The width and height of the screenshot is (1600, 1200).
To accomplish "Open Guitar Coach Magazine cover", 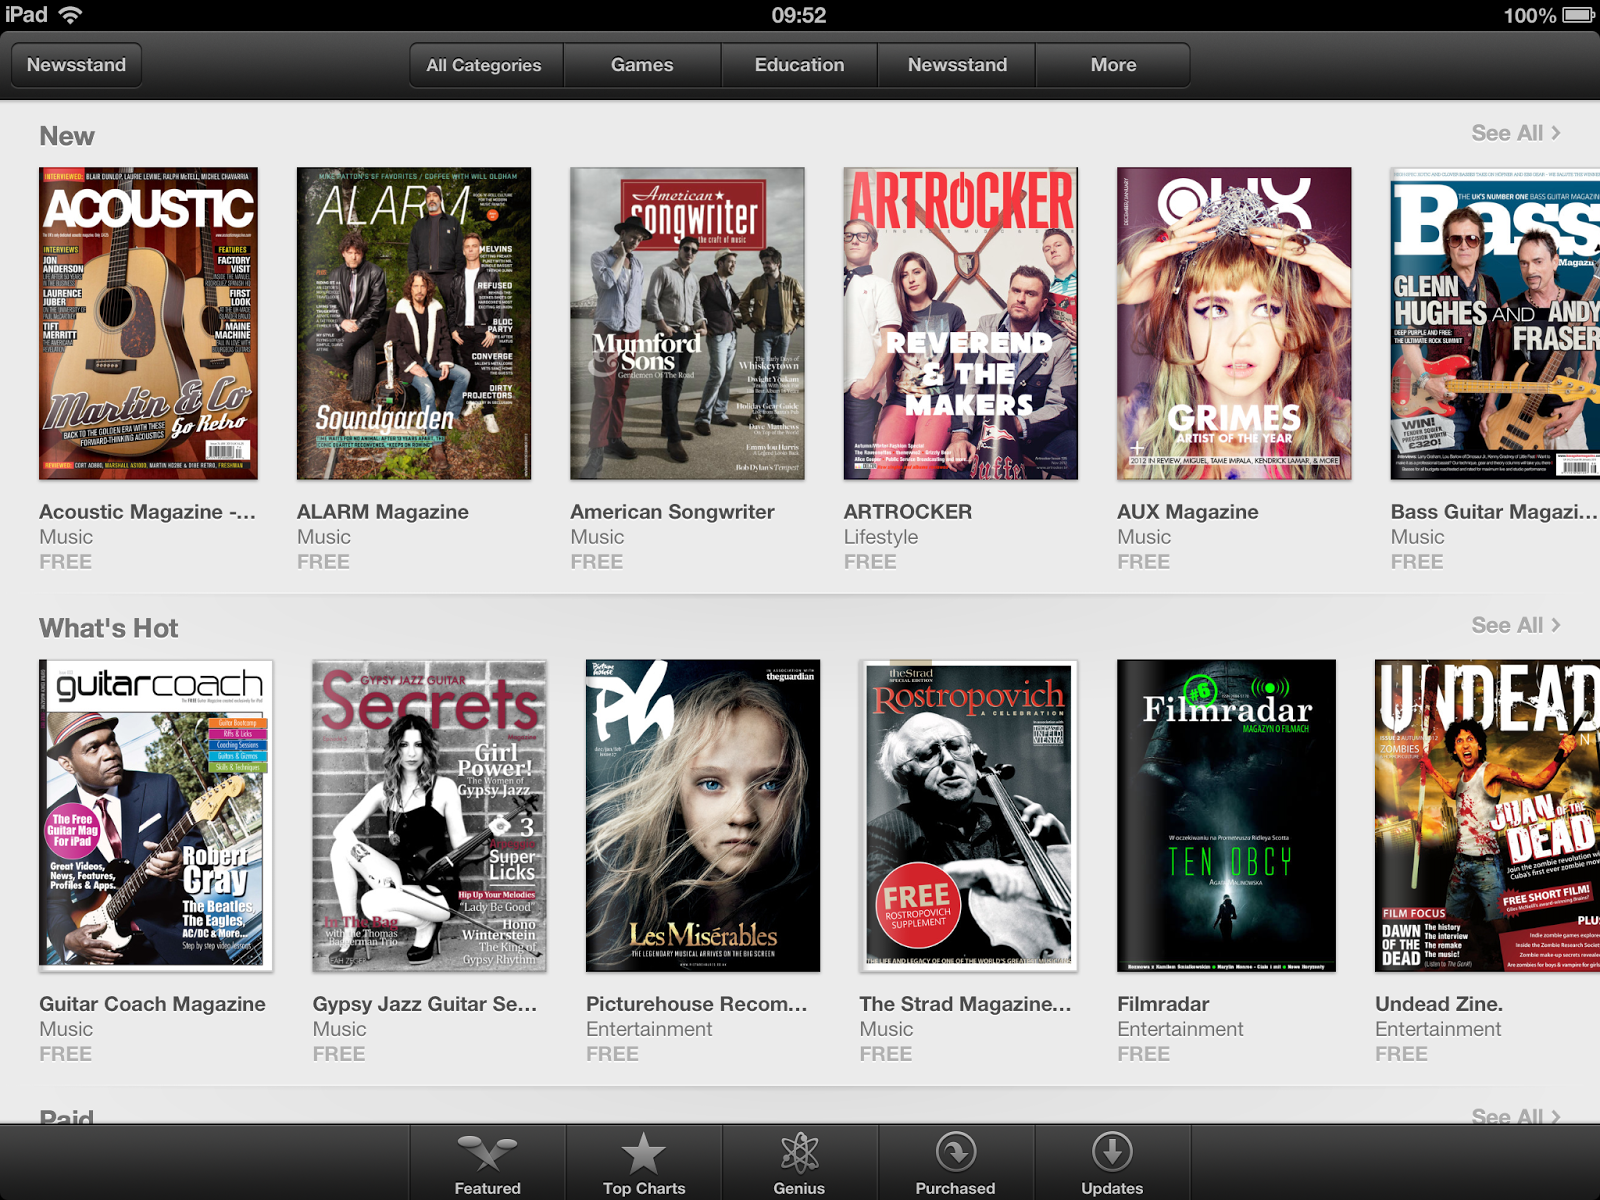I will pos(156,815).
